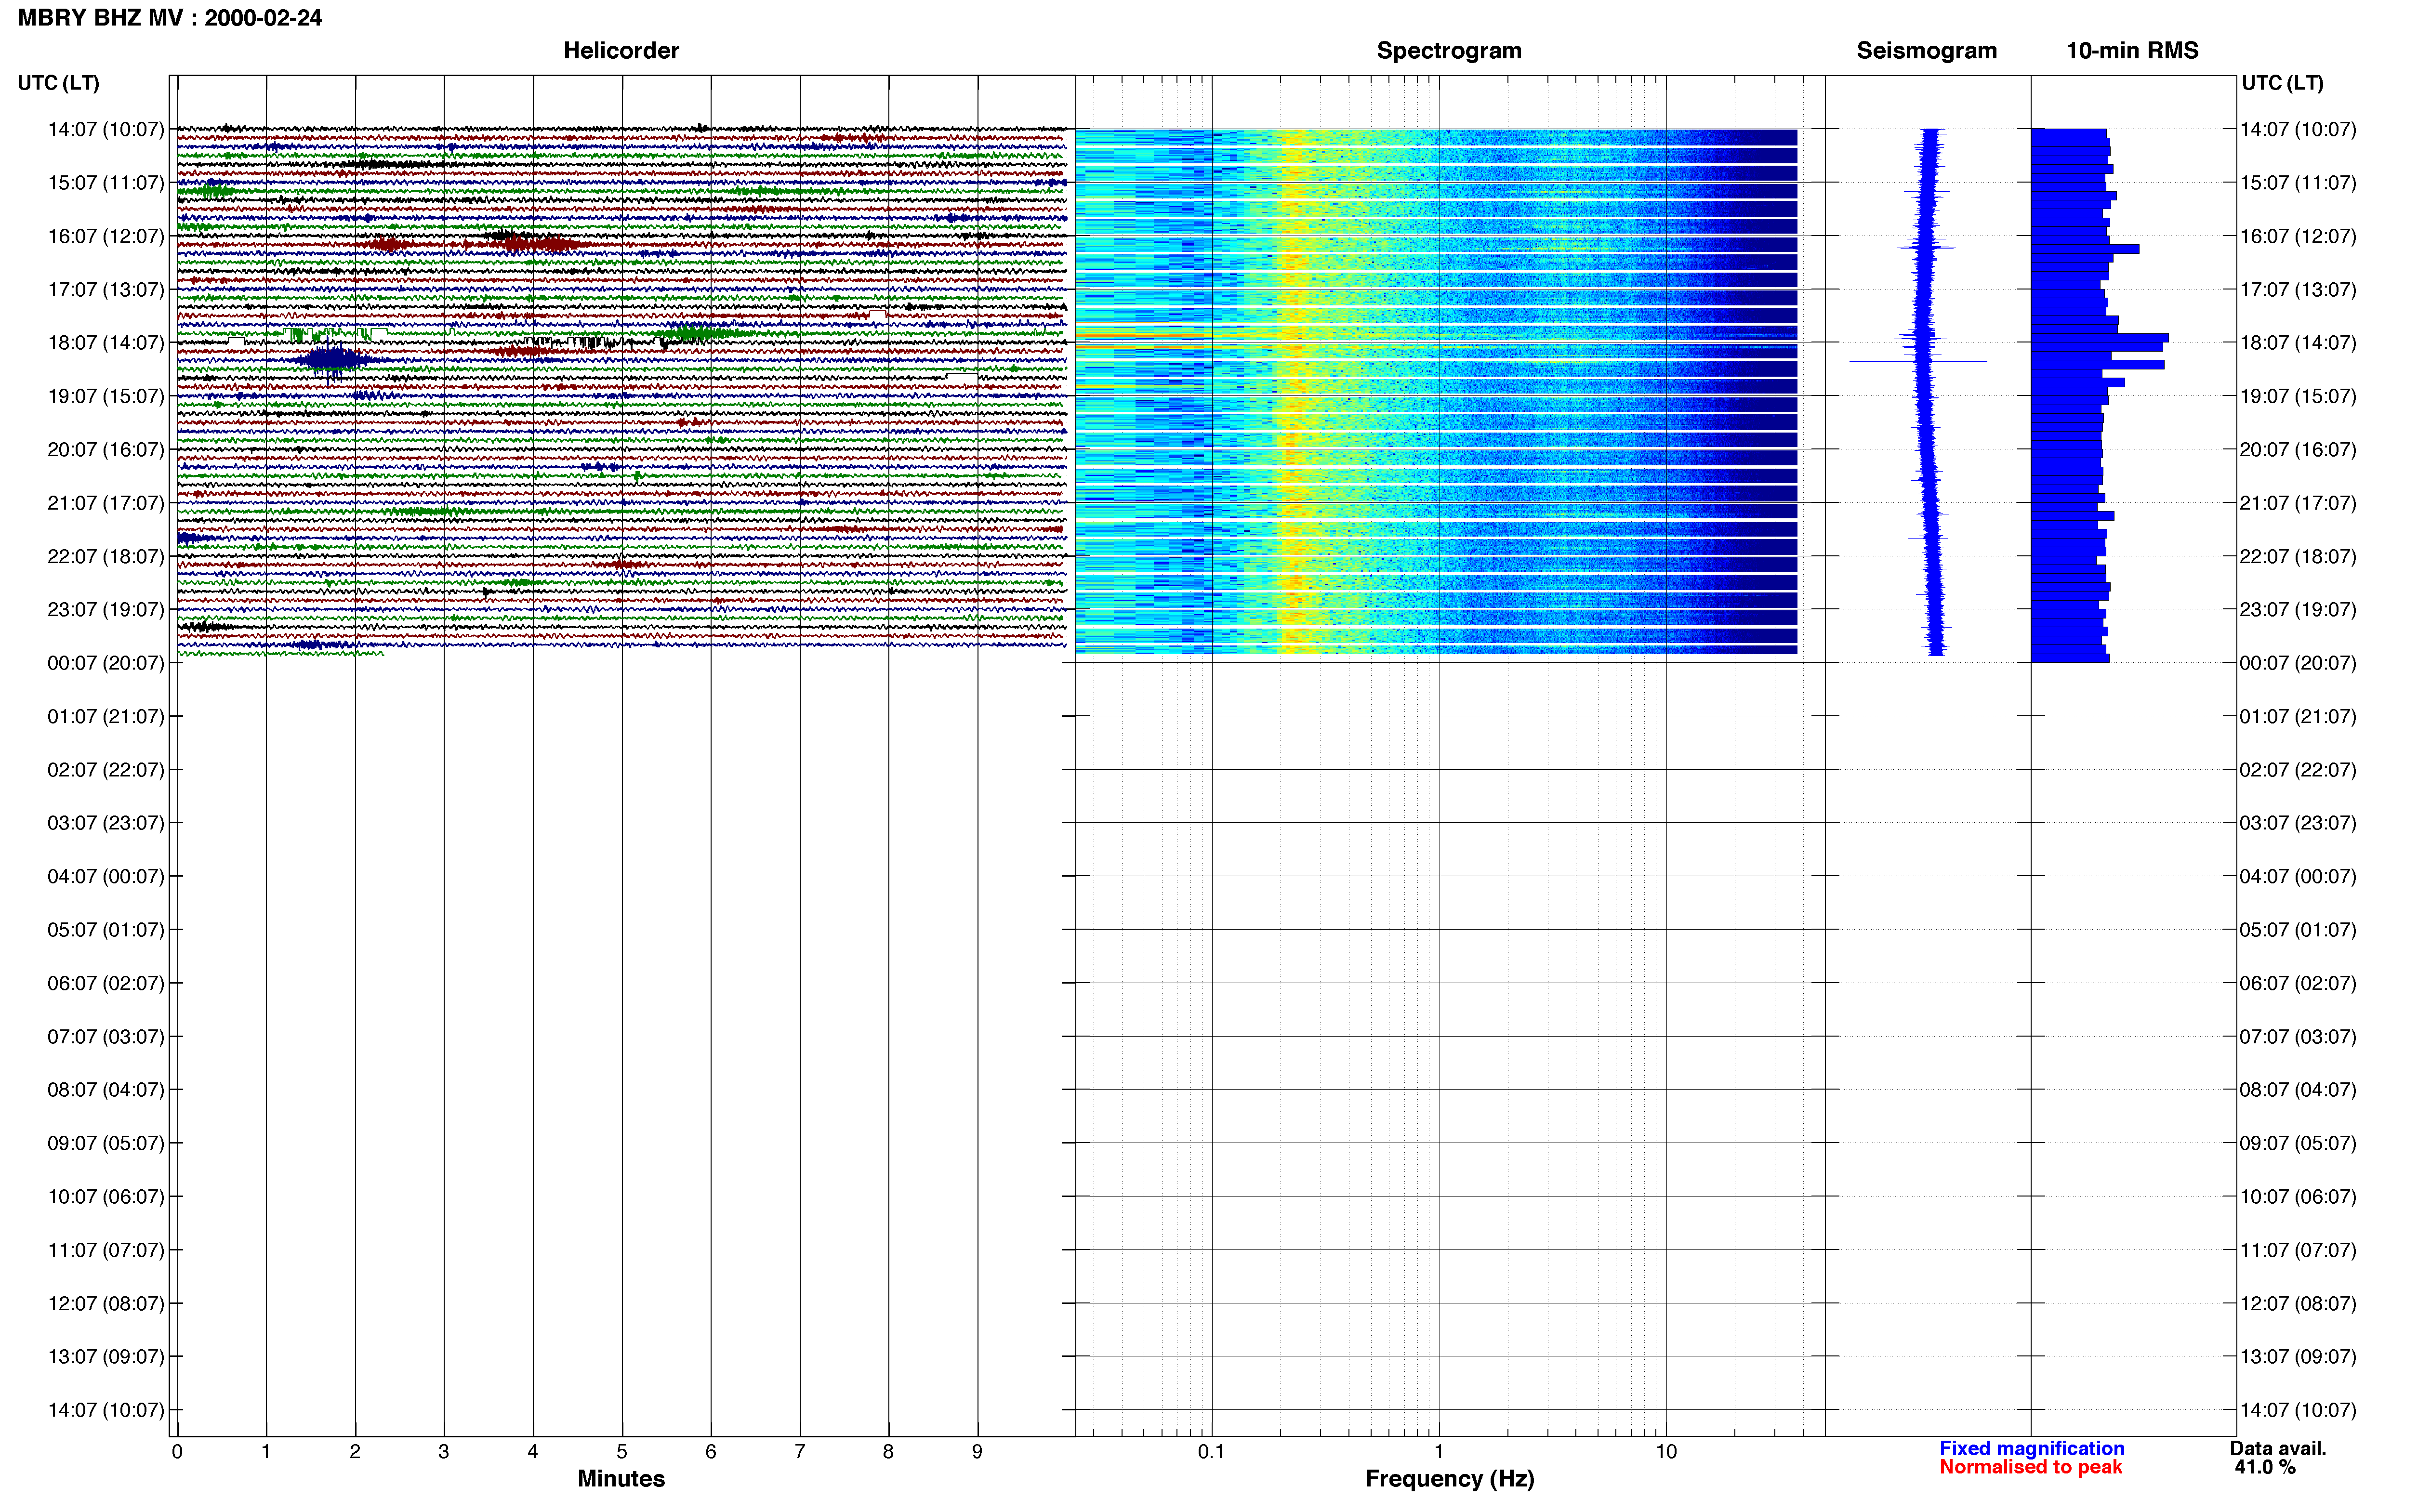
Task: Click the Spectrogram panel heading
Action: click(1449, 50)
